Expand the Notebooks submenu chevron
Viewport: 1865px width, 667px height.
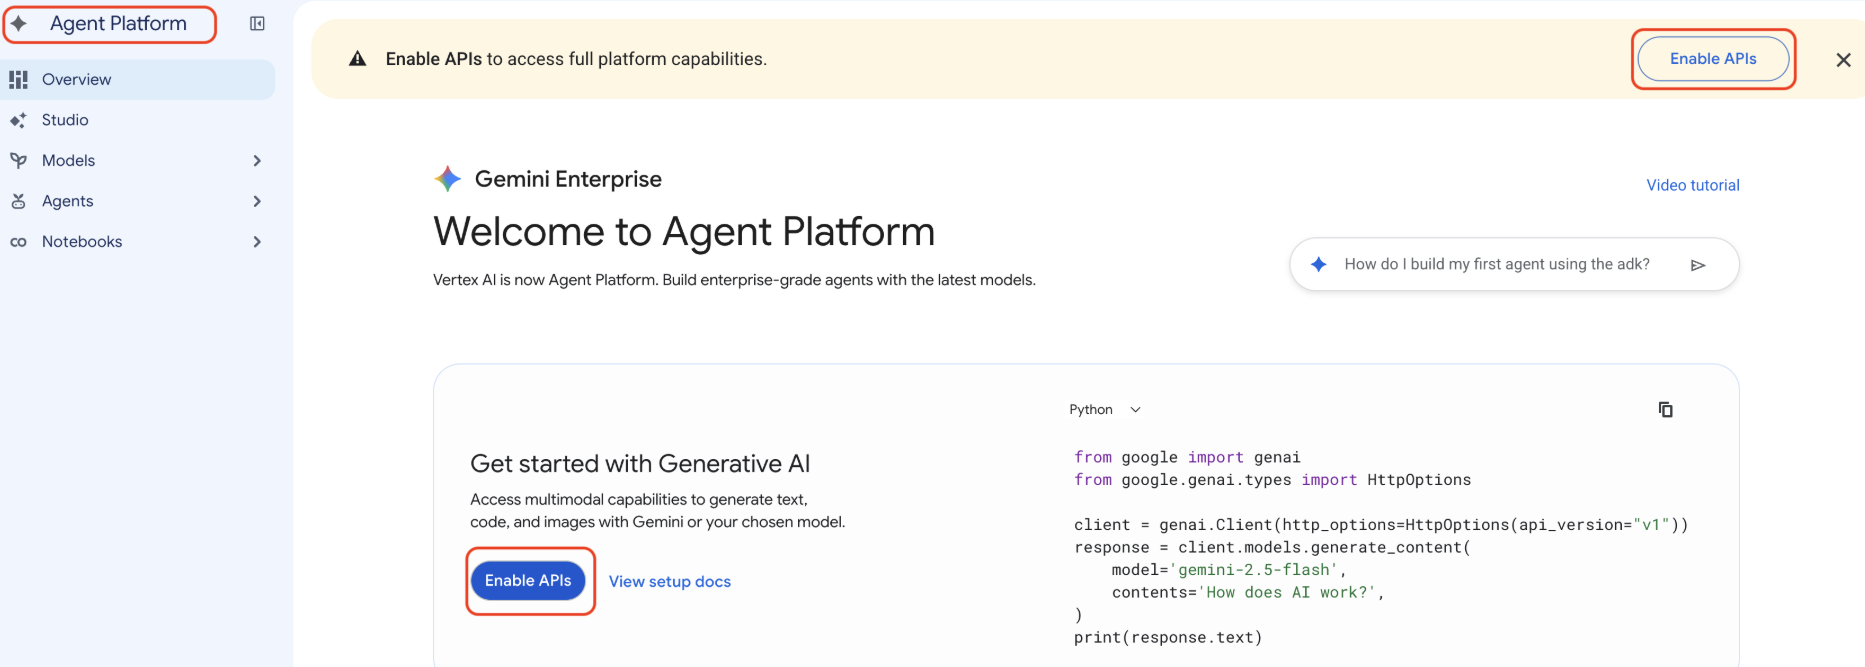click(257, 242)
